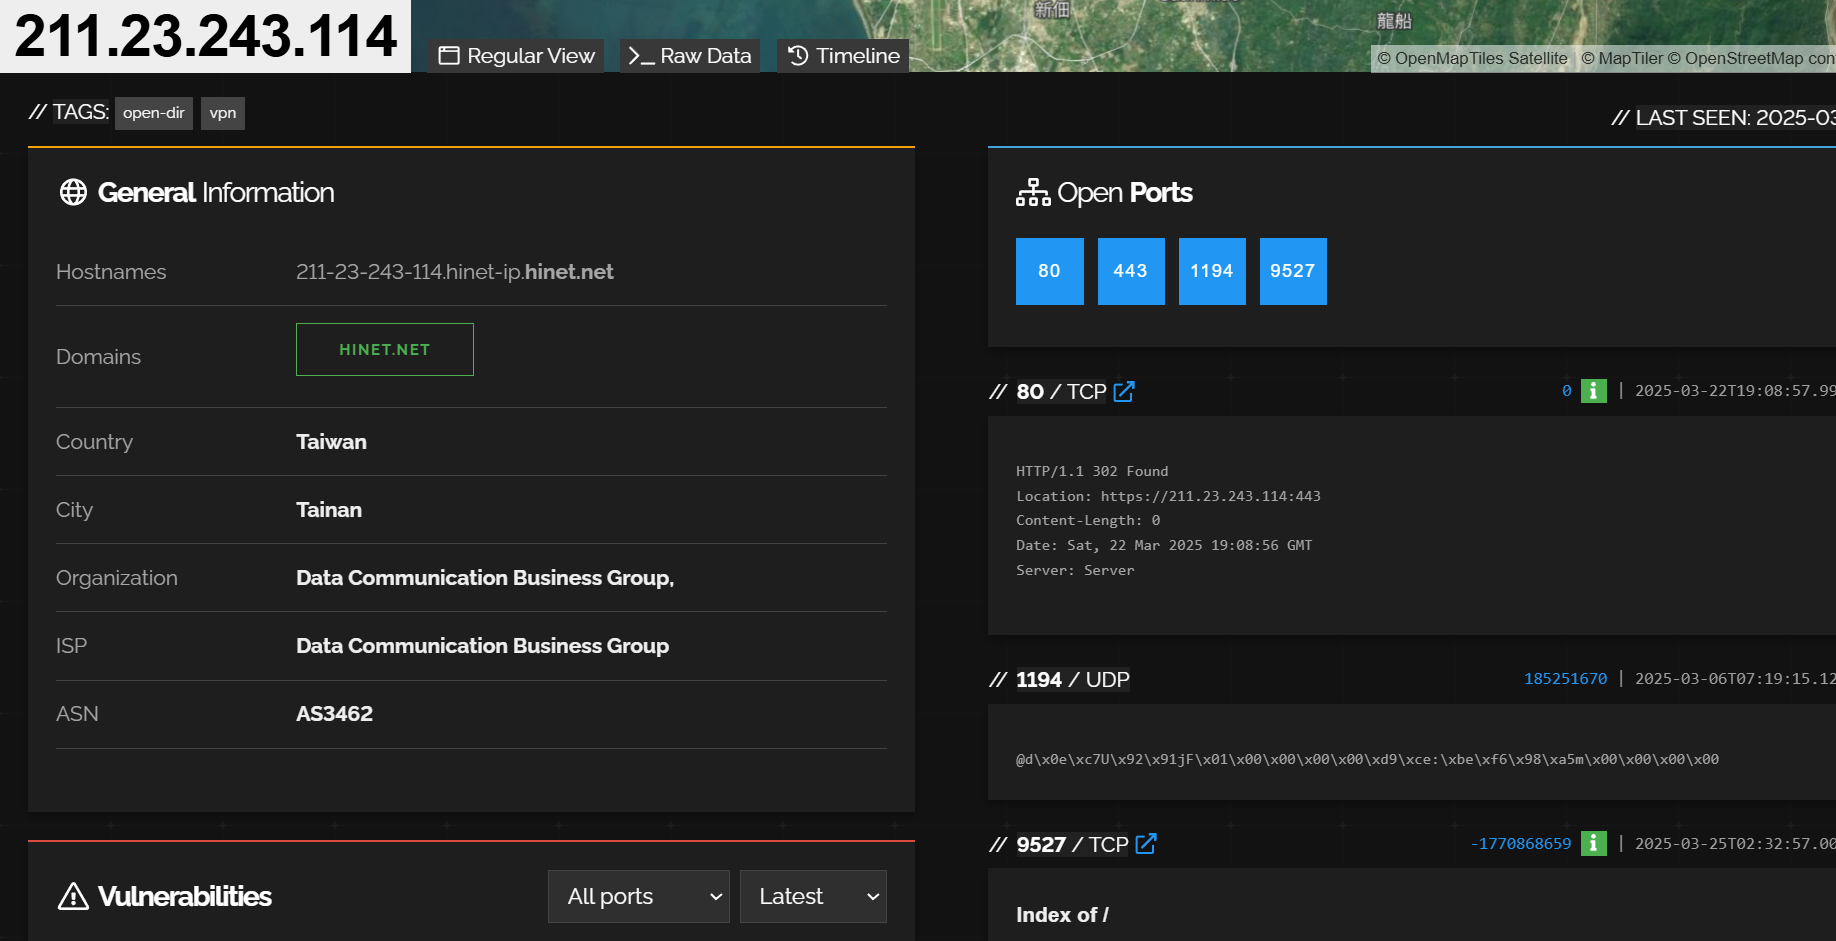Click hash 185251670 on port 1194 row
1836x941 pixels.
pos(1565,679)
